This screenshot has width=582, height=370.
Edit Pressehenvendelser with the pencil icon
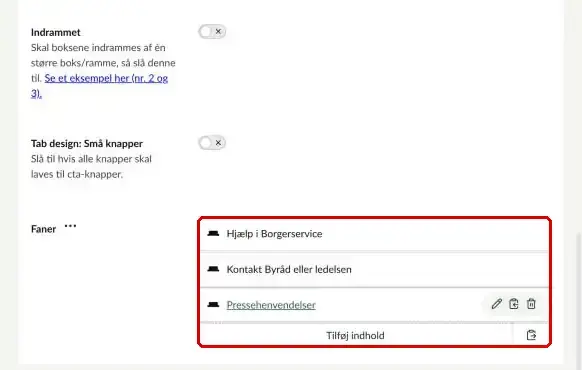497,304
